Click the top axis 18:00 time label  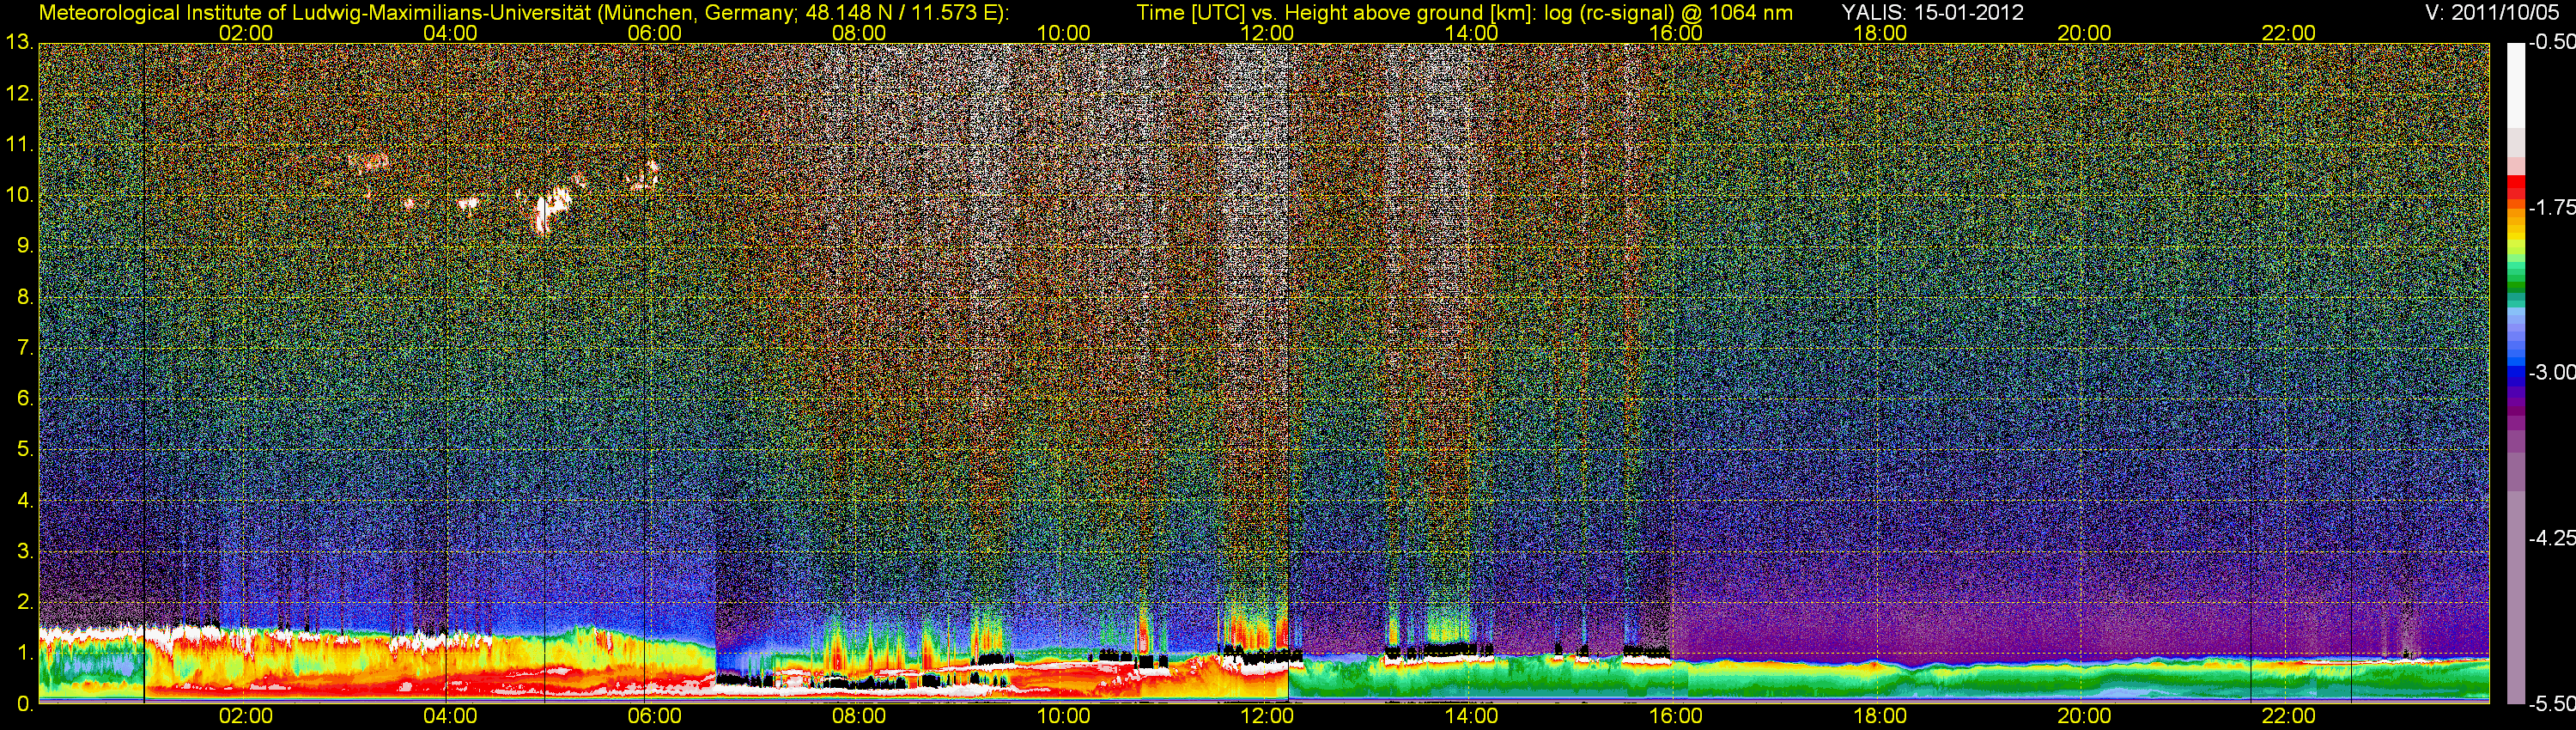coord(1880,33)
